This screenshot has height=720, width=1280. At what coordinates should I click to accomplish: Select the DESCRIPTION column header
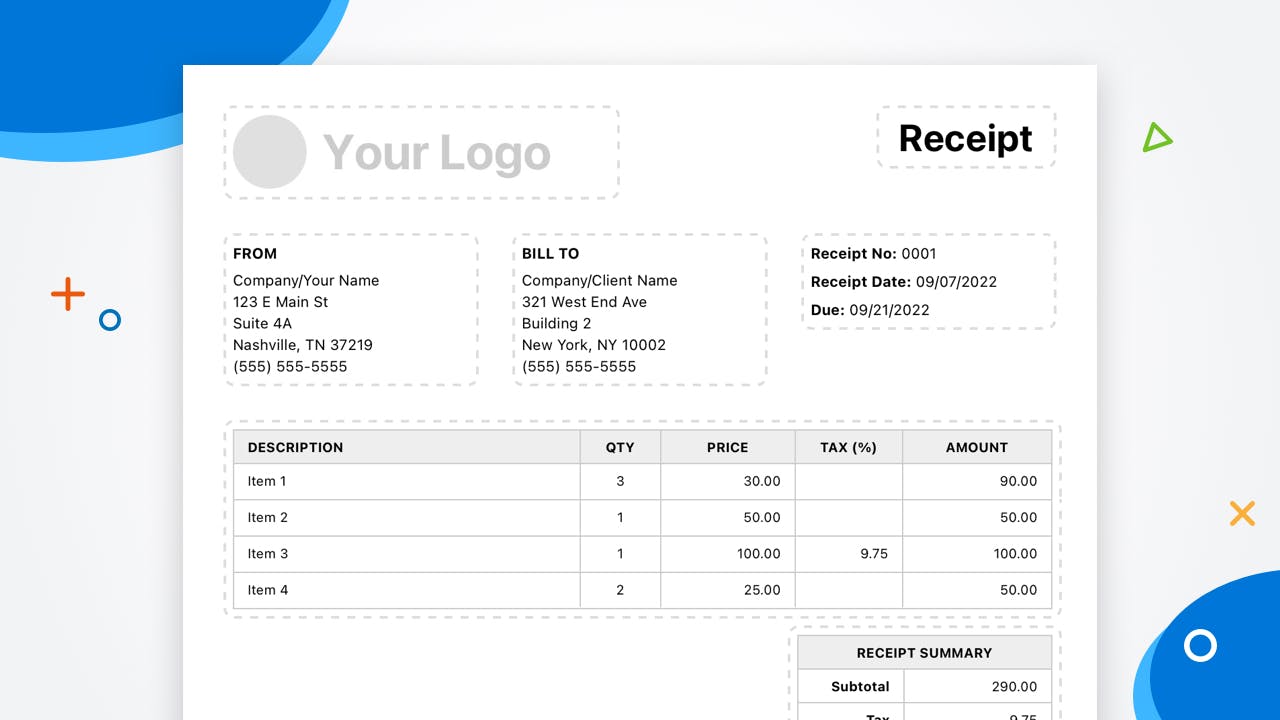295,447
